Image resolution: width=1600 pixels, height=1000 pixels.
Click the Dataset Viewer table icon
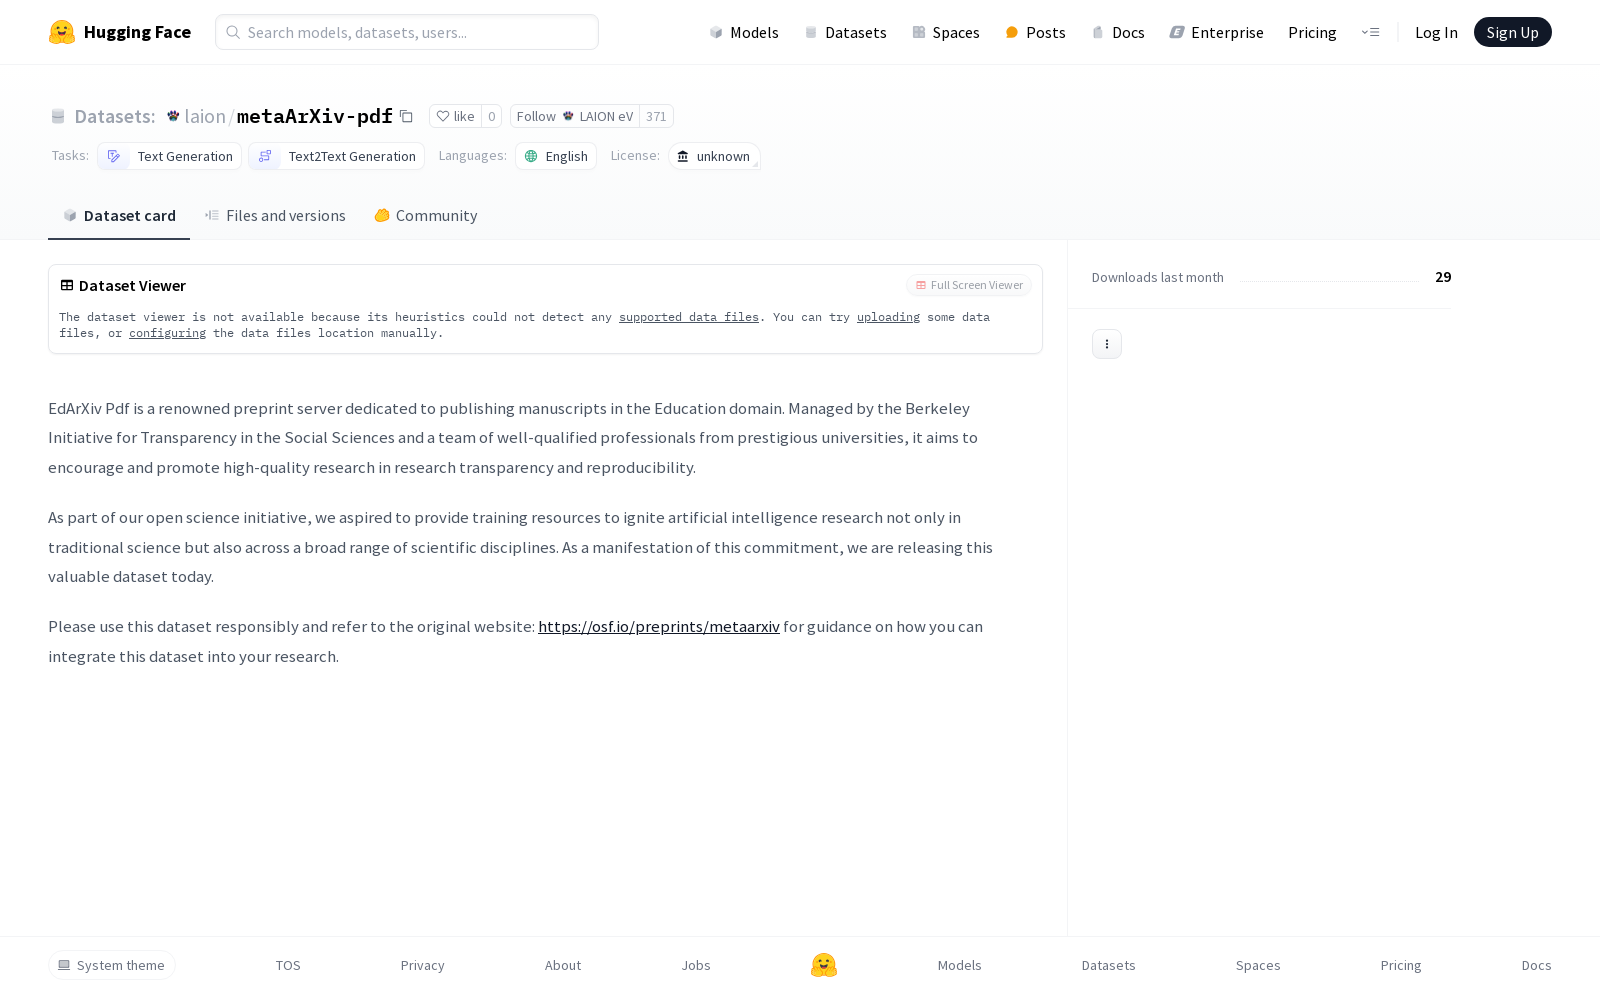tap(67, 285)
